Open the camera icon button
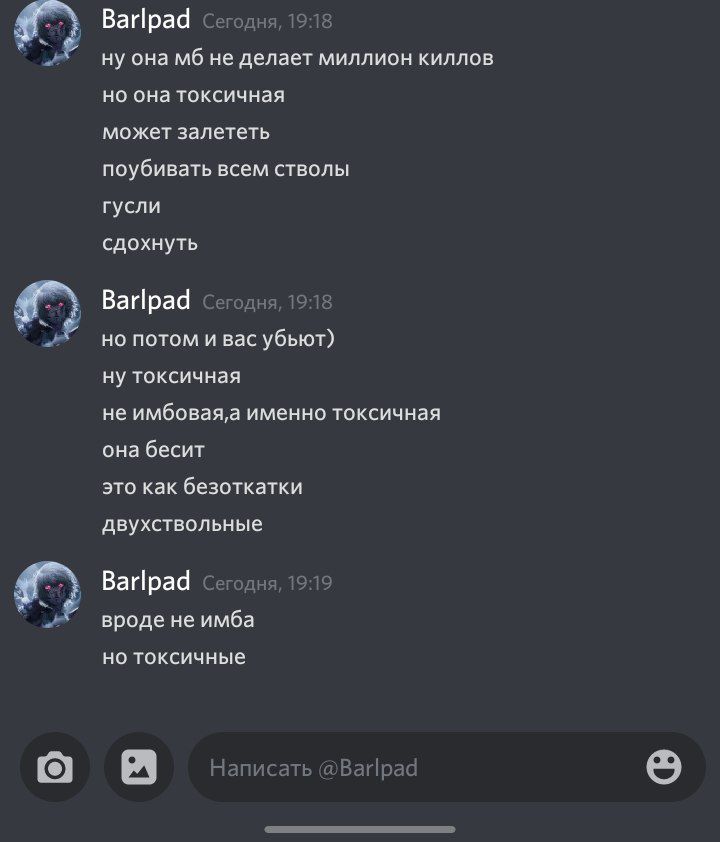The height and width of the screenshot is (842, 720). pyautogui.click(x=55, y=767)
